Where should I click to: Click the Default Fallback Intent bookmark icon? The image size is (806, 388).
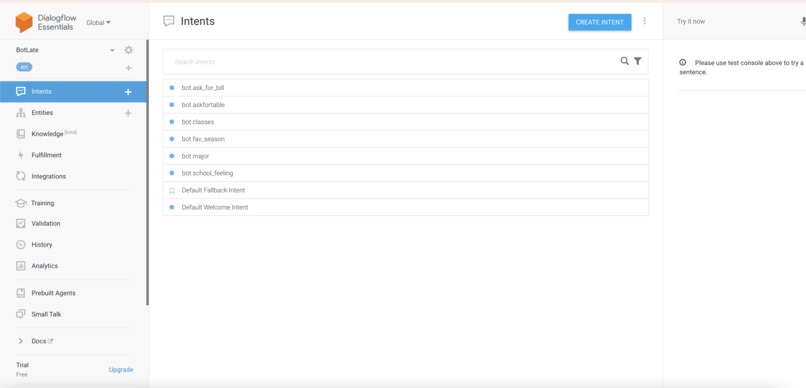click(172, 191)
